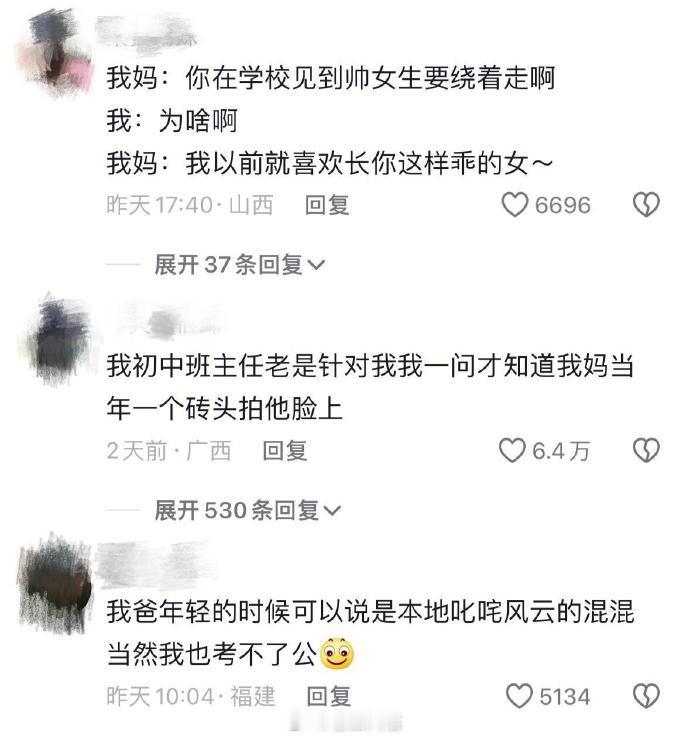The width and height of the screenshot is (690, 739).
Task: Tap broken heart on 福建 comment
Action: (x=646, y=696)
